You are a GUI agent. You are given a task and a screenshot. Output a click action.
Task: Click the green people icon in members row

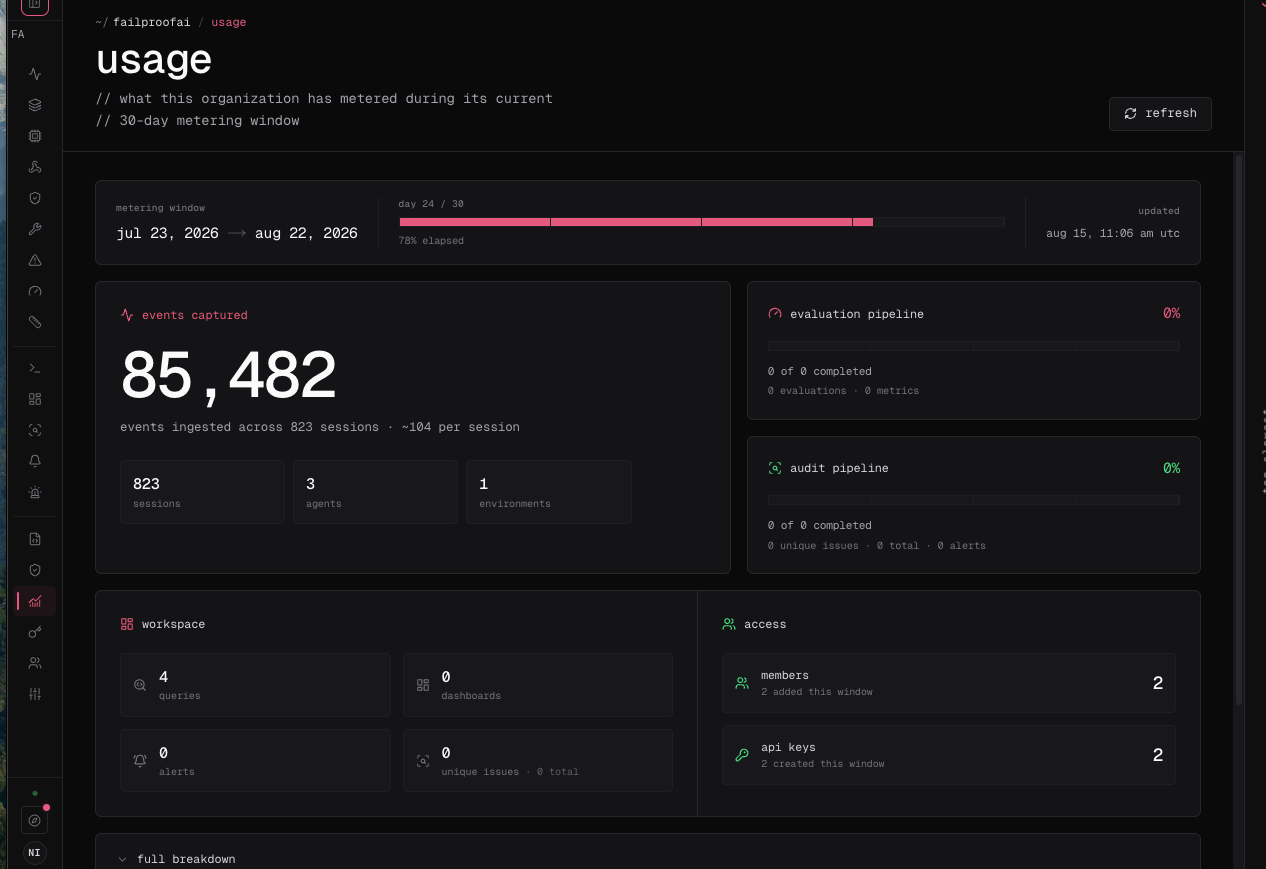tap(742, 683)
